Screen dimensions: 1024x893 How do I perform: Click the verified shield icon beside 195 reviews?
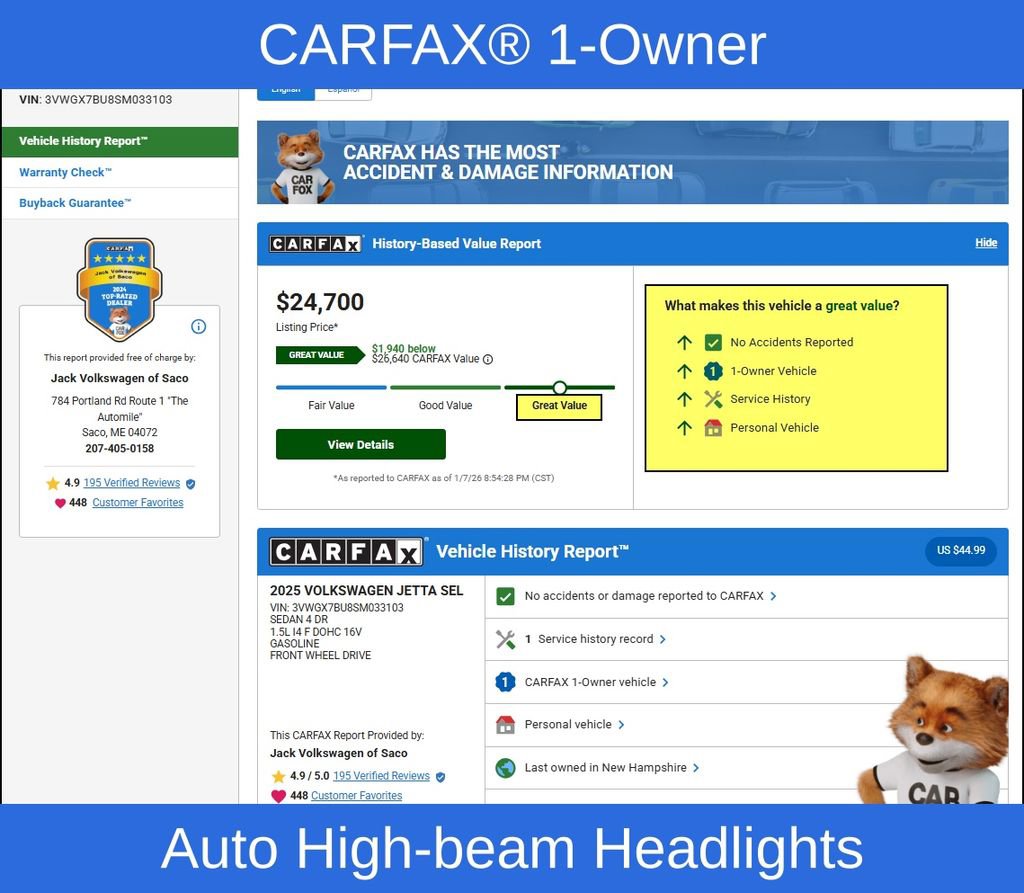(x=191, y=483)
